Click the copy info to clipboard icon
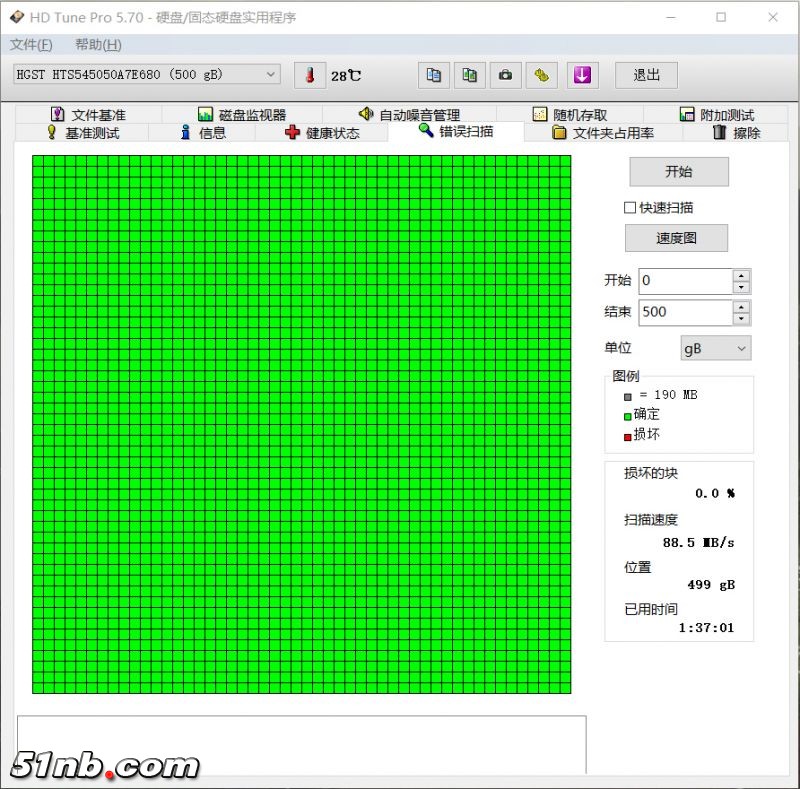 pos(433,75)
